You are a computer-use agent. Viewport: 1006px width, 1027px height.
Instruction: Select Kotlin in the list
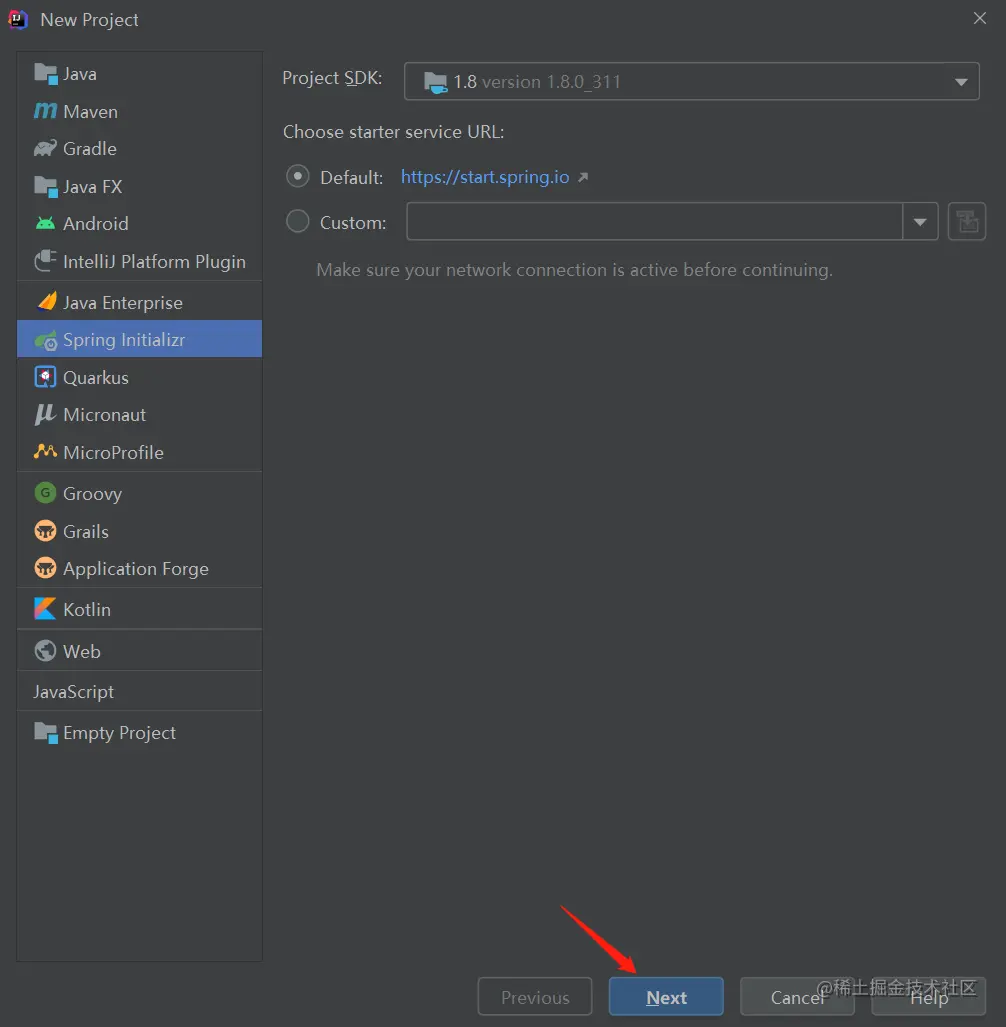point(140,609)
